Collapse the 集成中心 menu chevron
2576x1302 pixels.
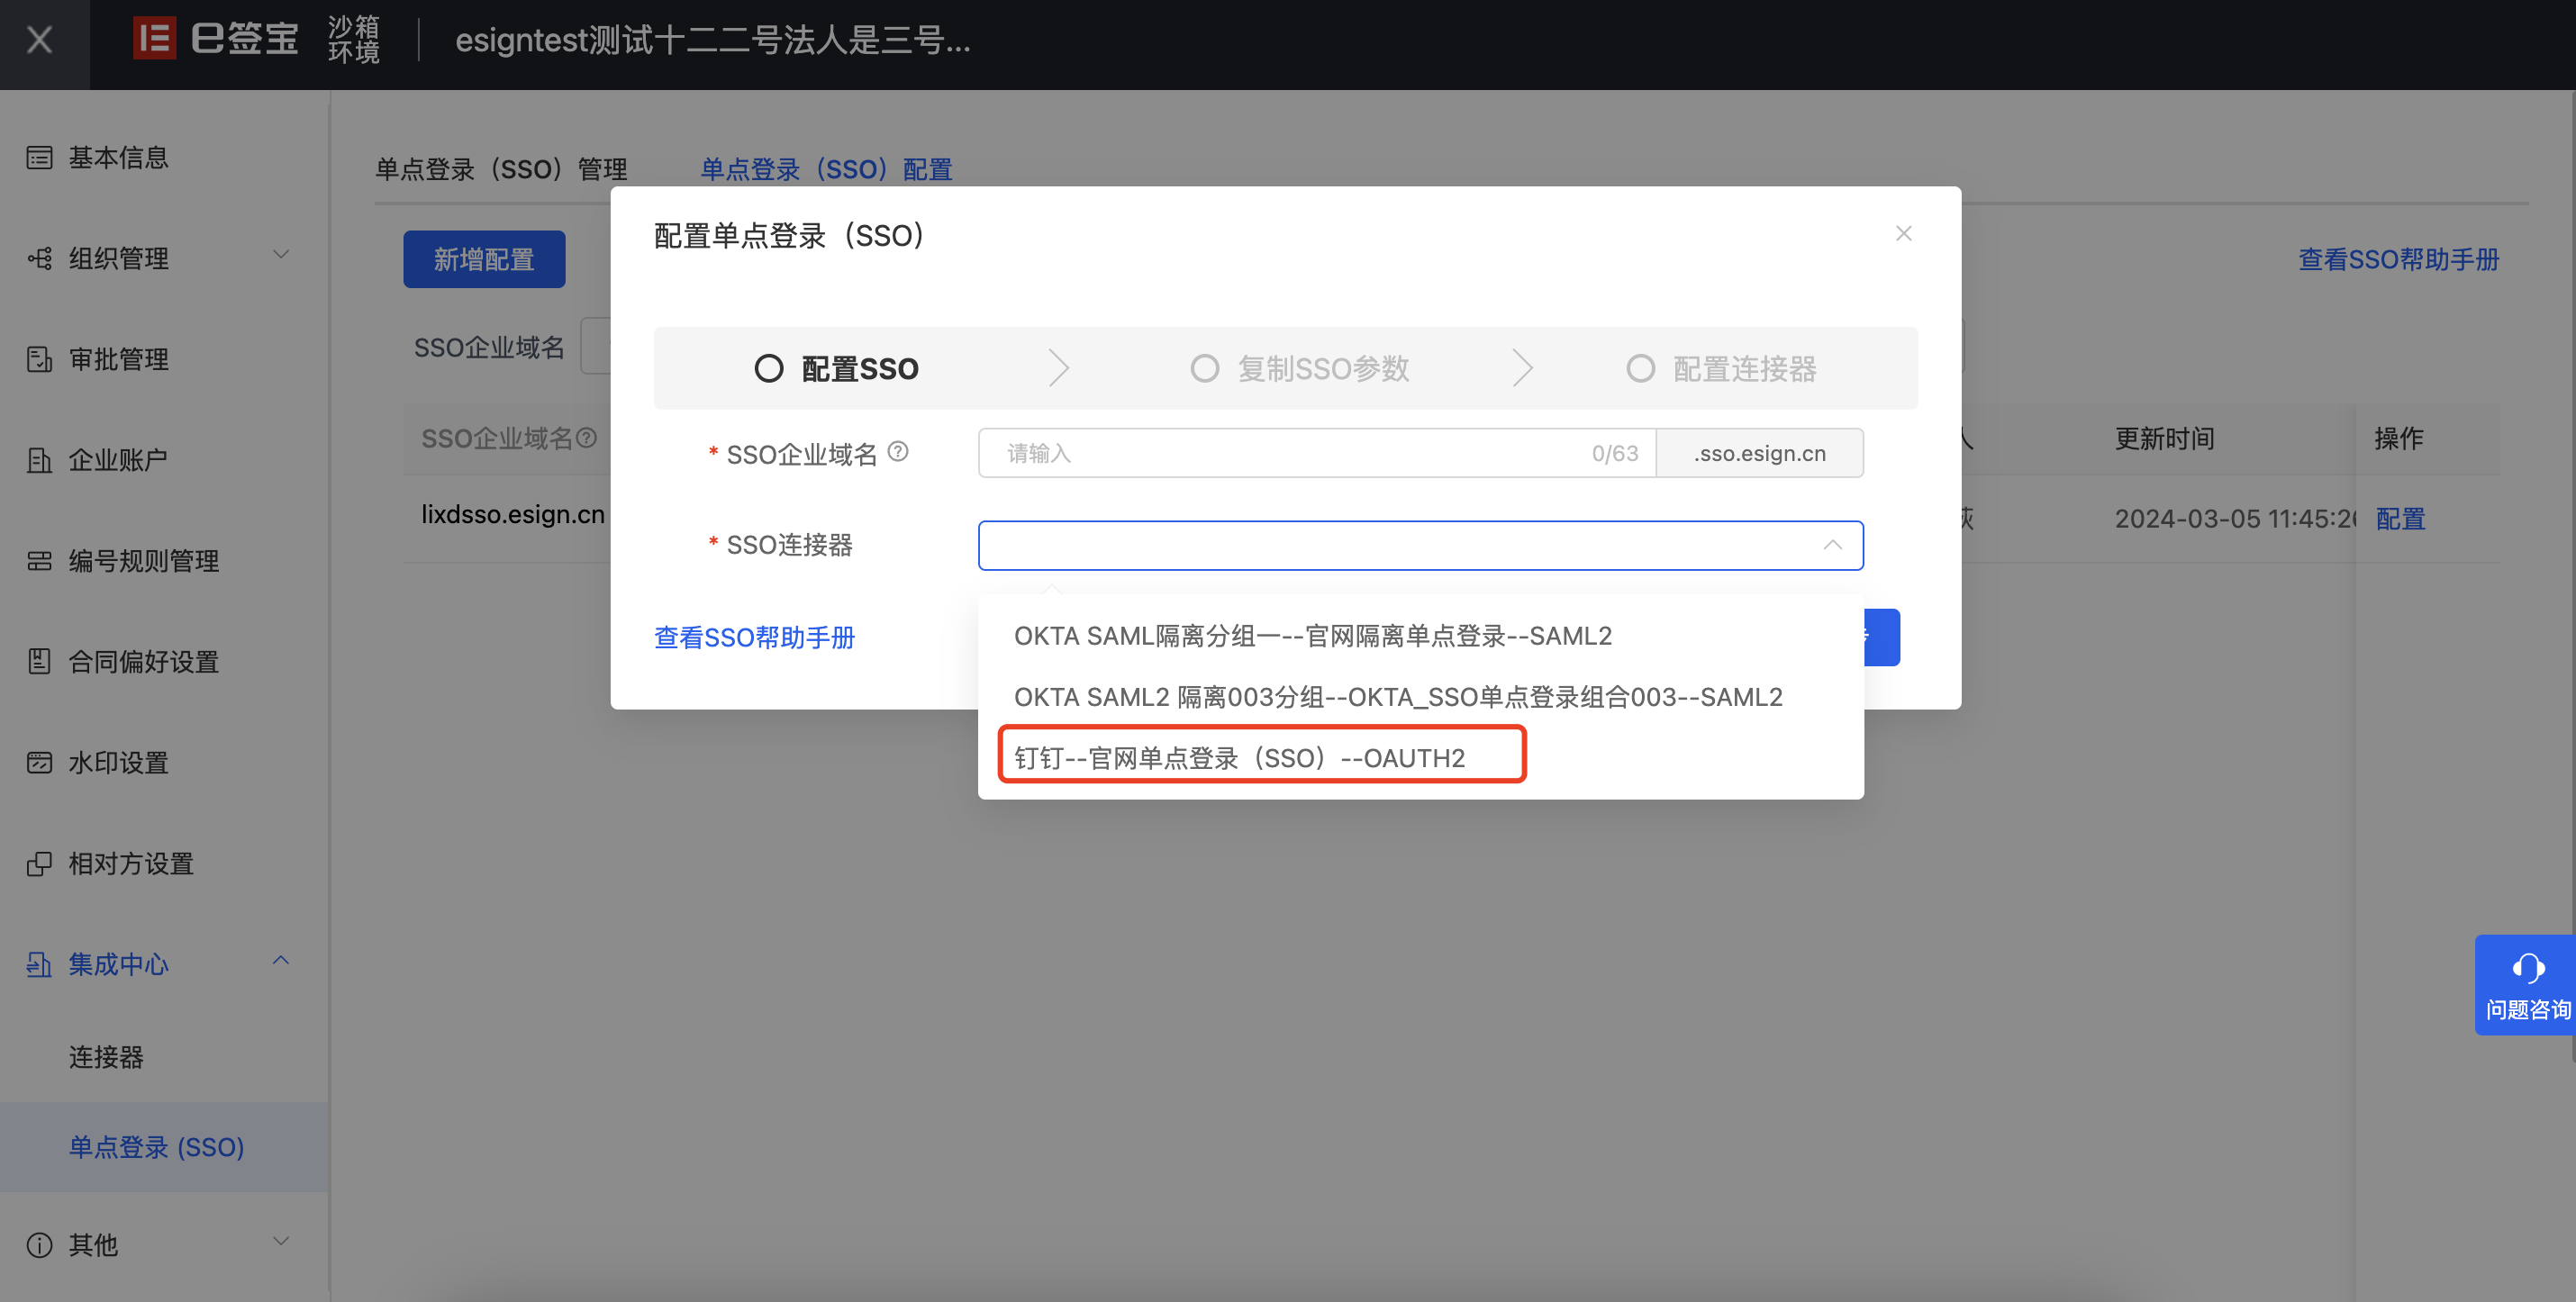pos(281,960)
